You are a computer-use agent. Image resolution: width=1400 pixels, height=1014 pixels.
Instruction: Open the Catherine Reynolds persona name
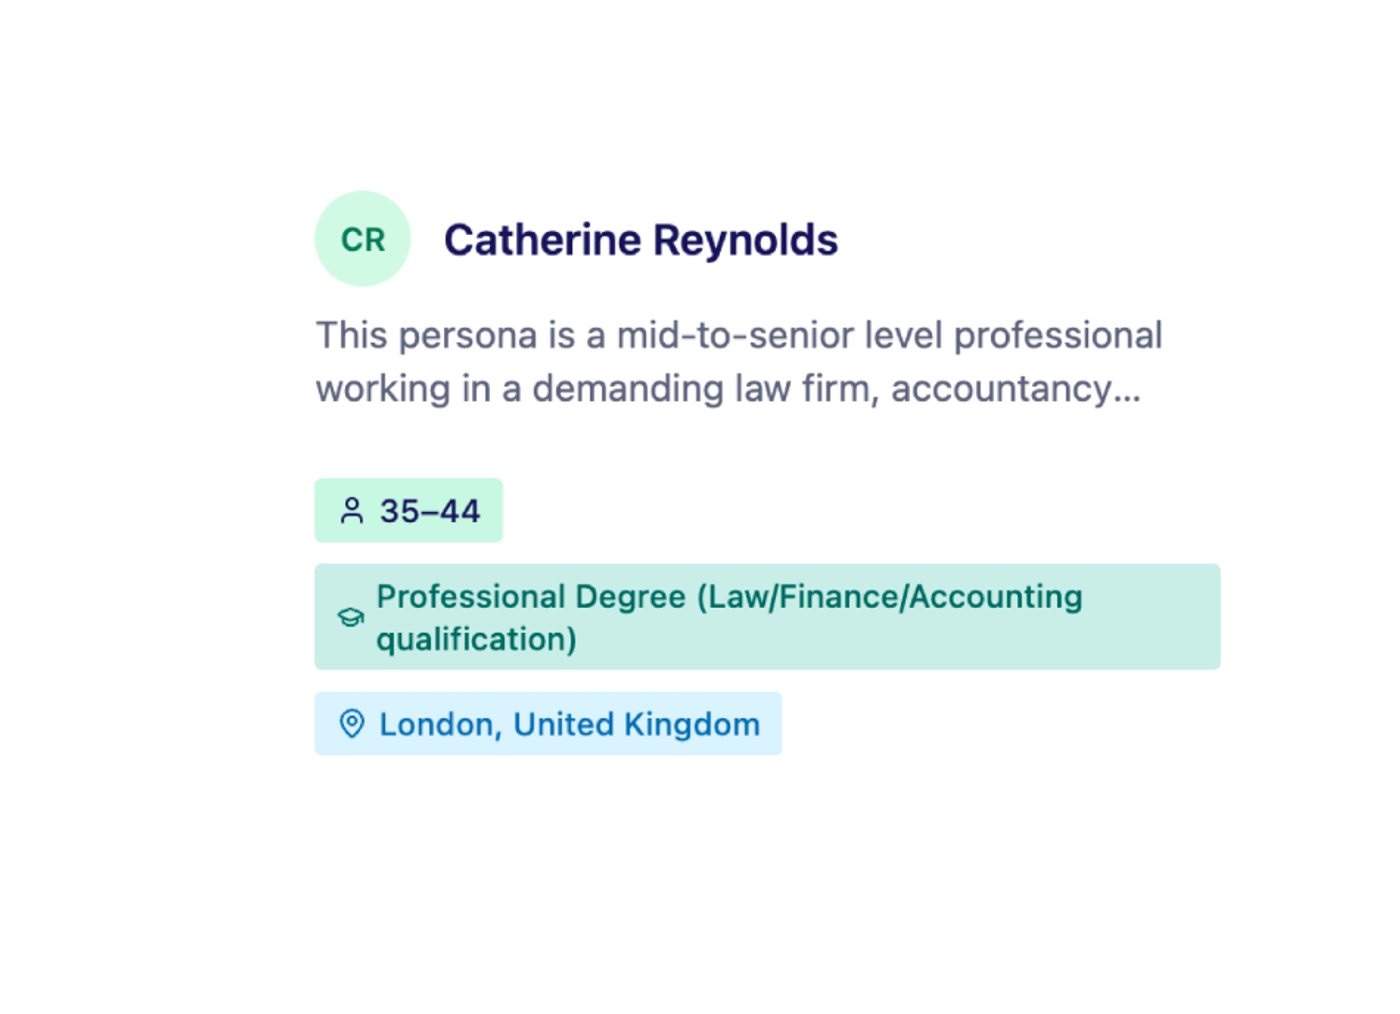coord(640,240)
